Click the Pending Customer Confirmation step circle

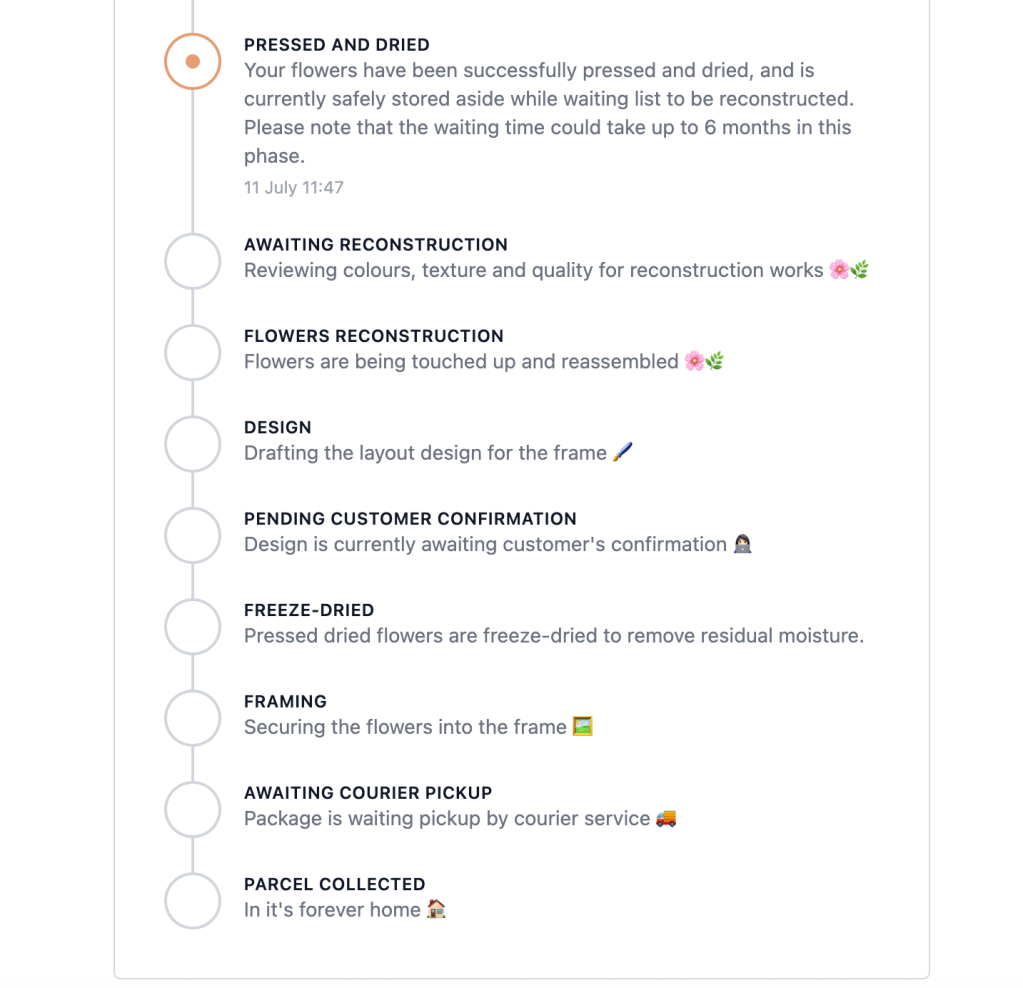[x=192, y=535]
